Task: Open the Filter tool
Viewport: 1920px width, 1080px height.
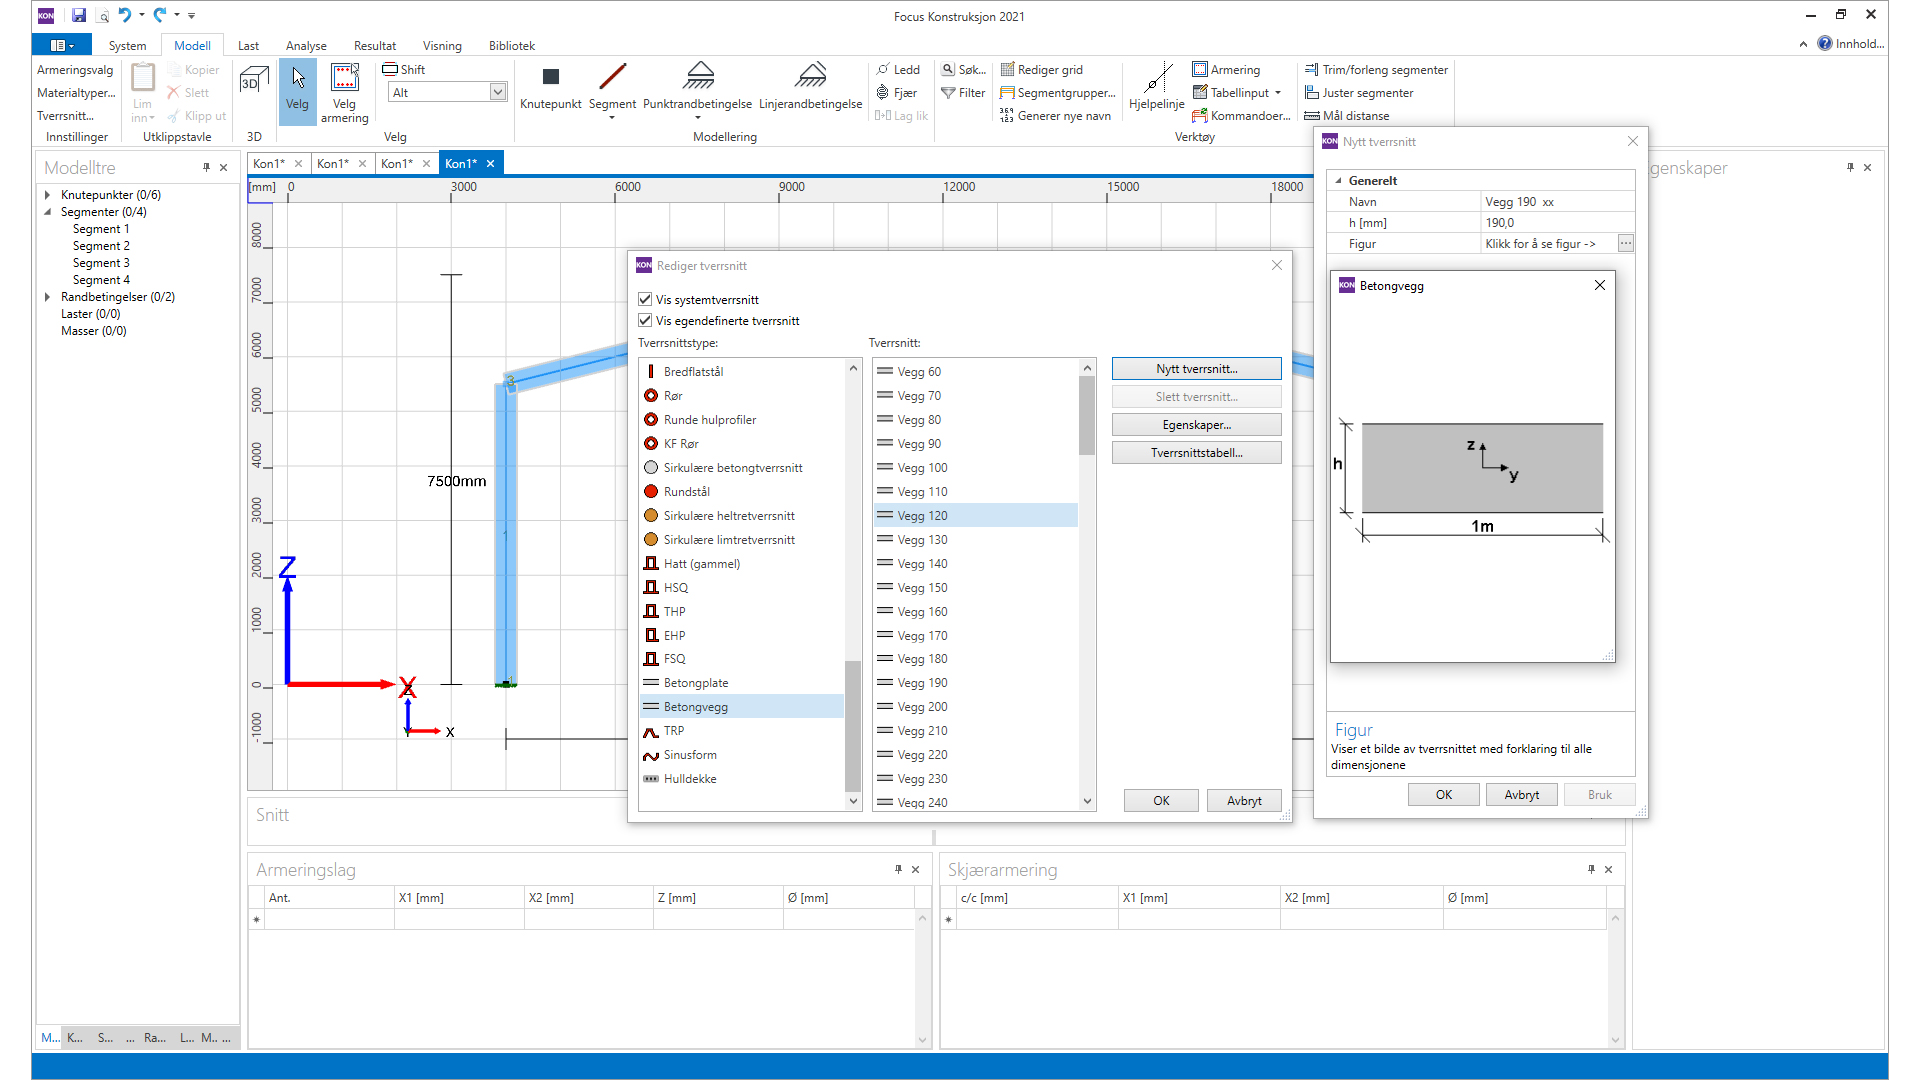Action: click(963, 93)
